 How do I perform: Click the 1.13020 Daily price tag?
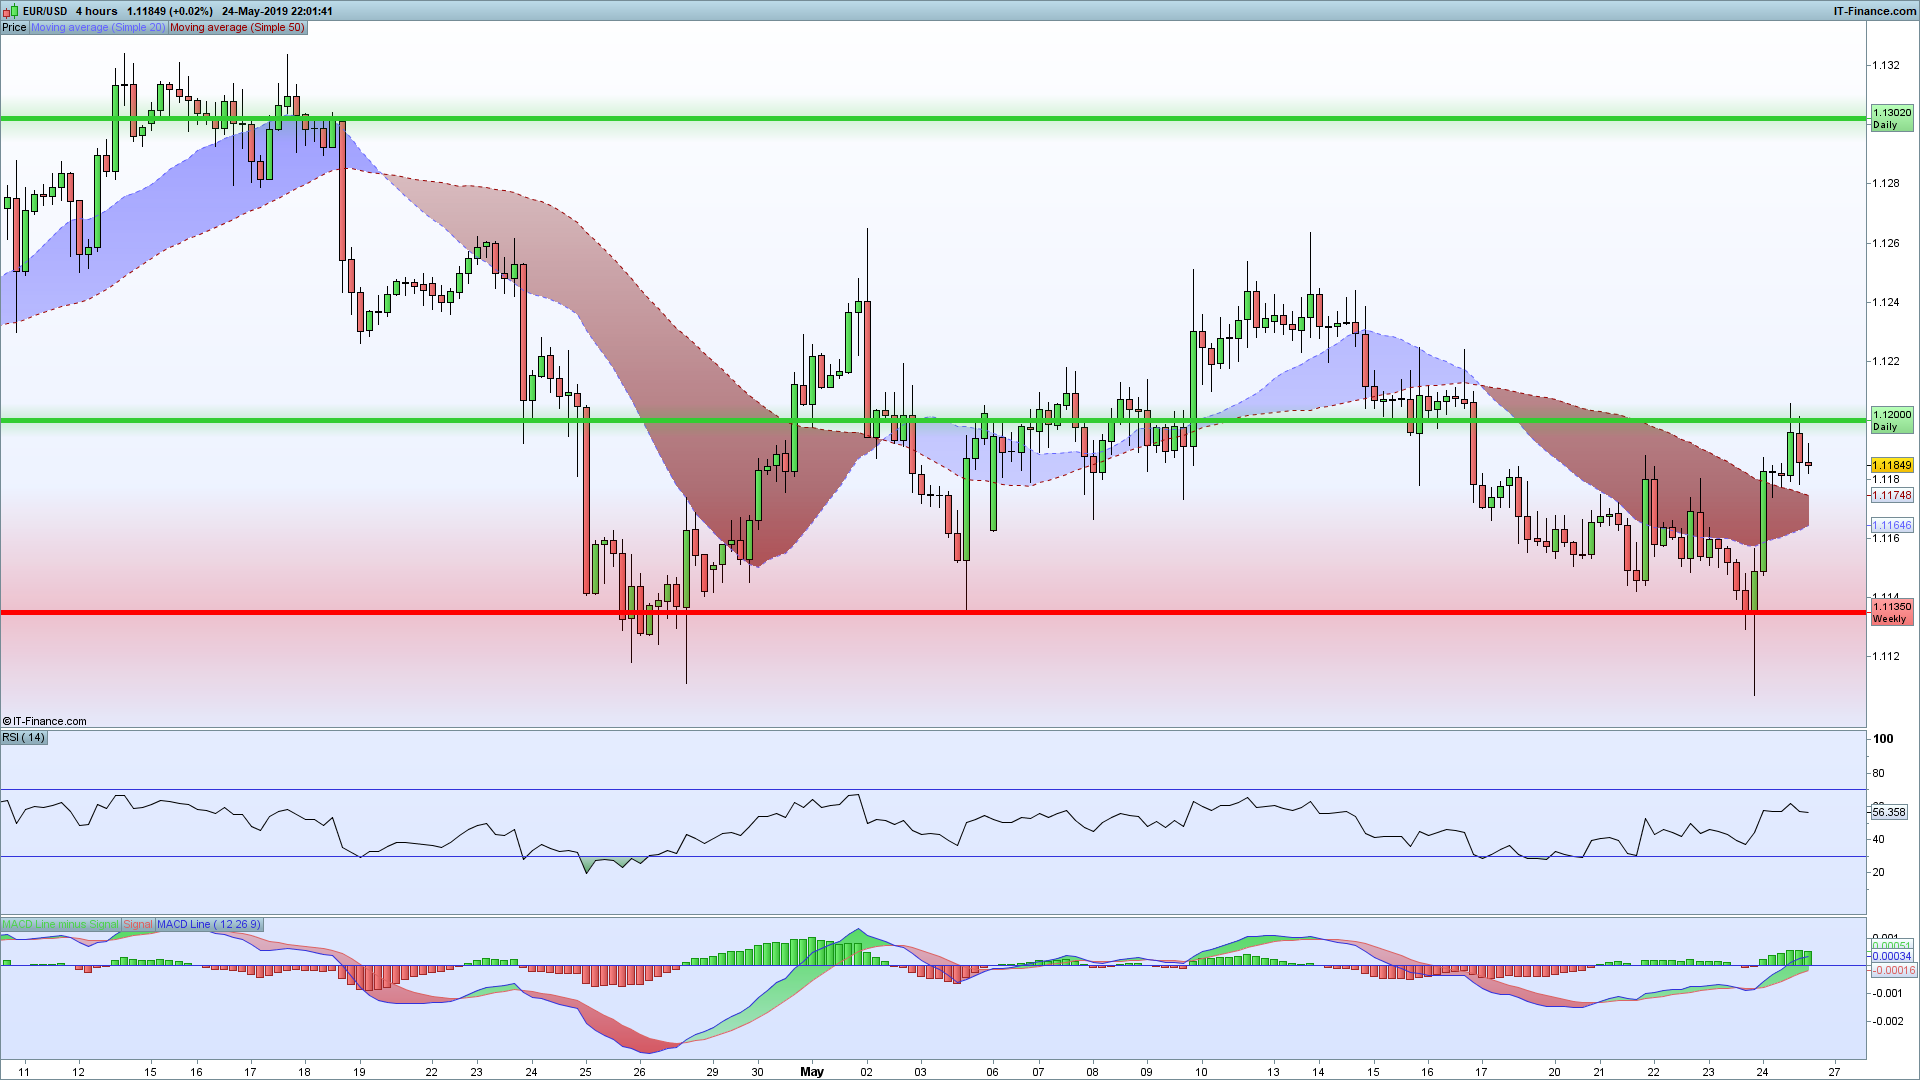(1891, 118)
